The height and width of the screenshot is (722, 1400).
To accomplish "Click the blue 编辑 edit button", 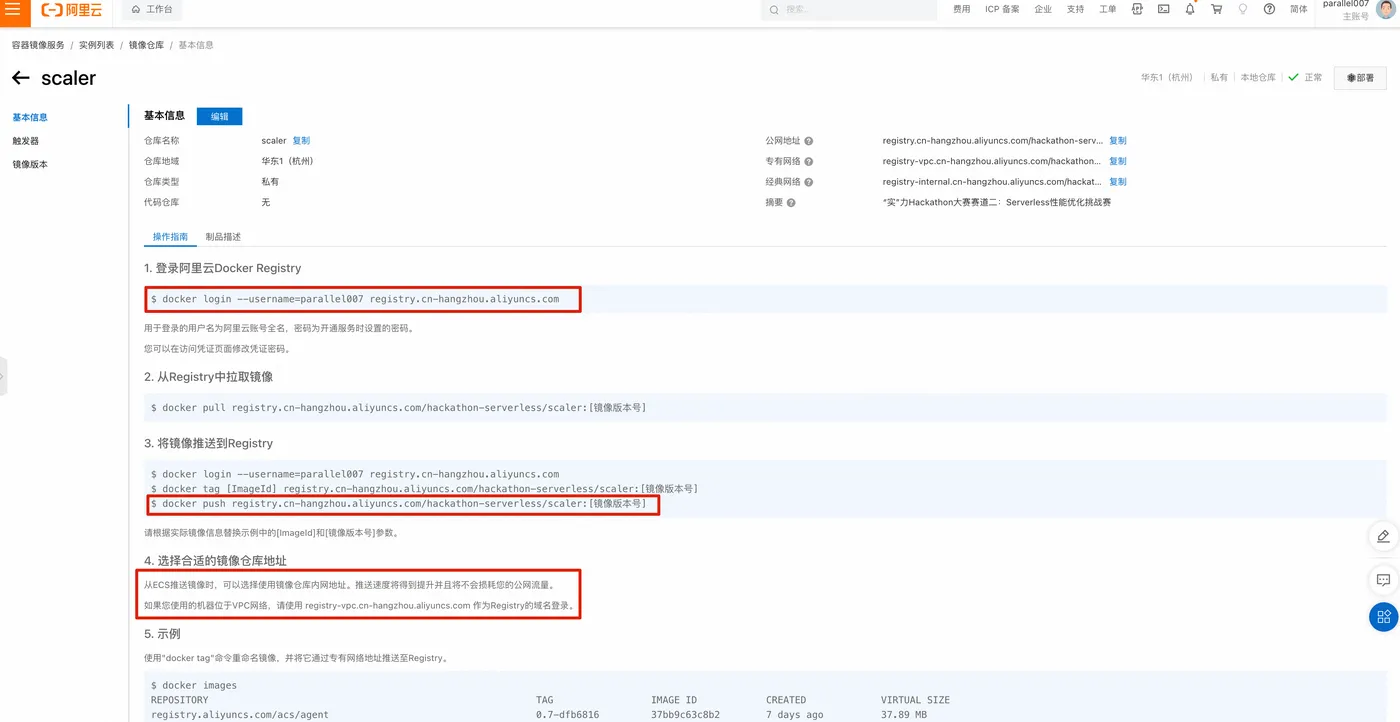I will [x=220, y=116].
